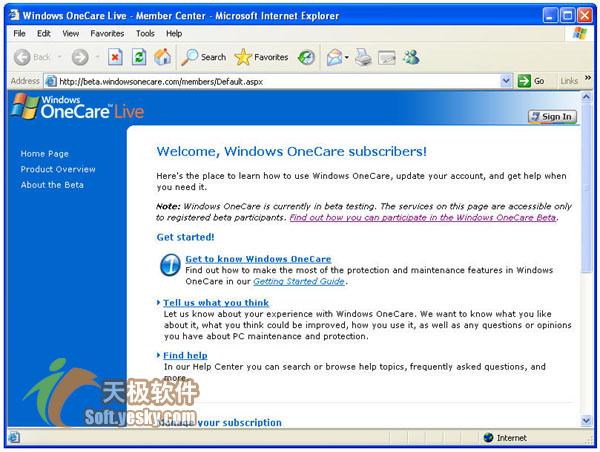Click the Welcome, Windows OneCare subscribers! heading

pyautogui.click(x=292, y=152)
